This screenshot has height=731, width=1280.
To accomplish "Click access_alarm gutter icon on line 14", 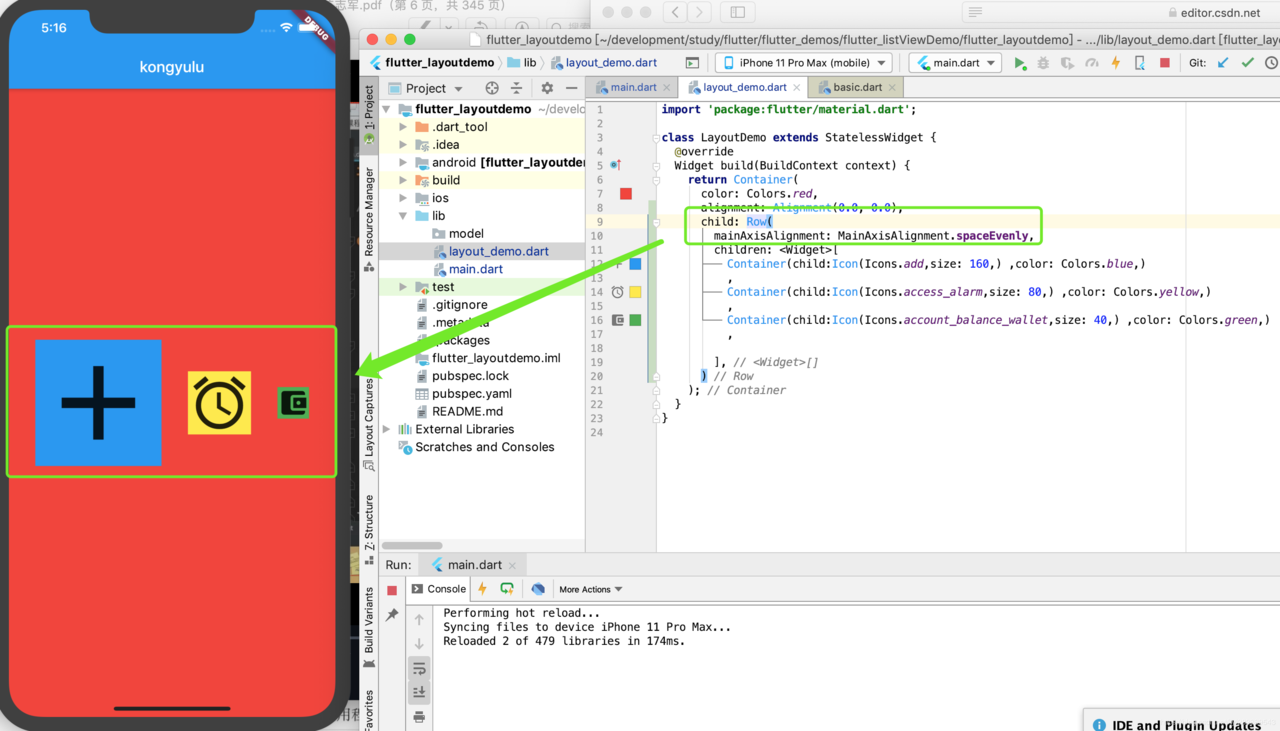I will coord(617,292).
